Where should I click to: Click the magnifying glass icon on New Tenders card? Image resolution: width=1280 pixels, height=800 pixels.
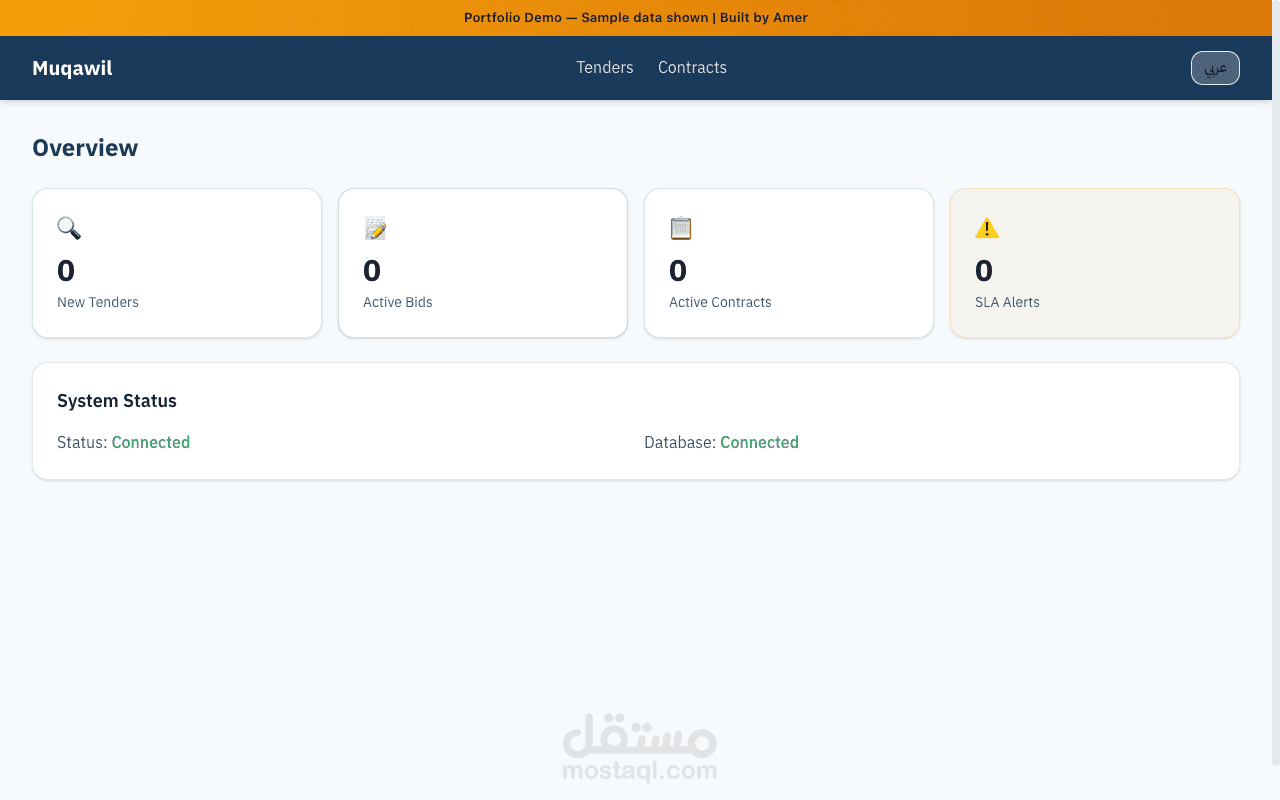point(68,228)
